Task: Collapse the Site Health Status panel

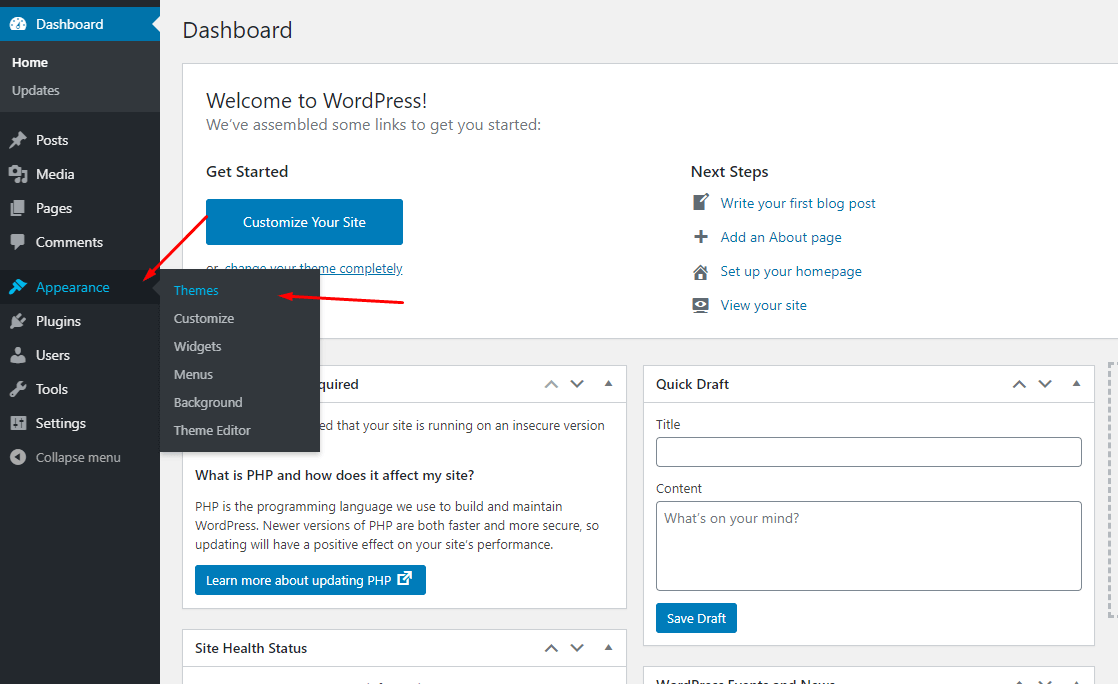Action: click(x=608, y=648)
